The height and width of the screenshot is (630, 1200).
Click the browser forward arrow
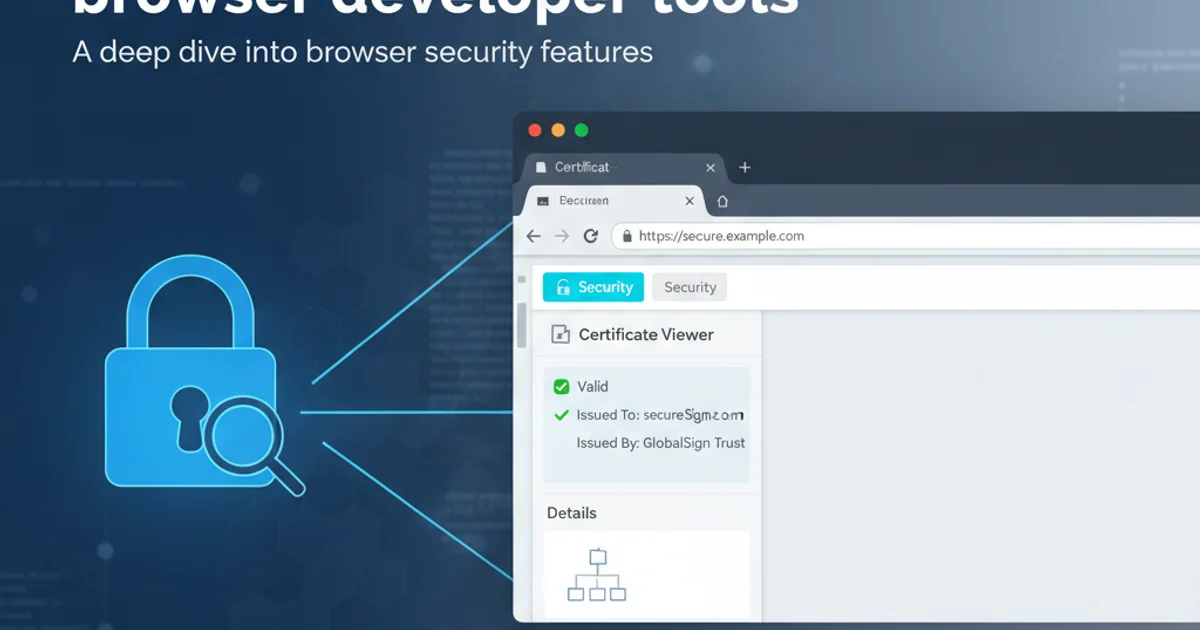562,236
